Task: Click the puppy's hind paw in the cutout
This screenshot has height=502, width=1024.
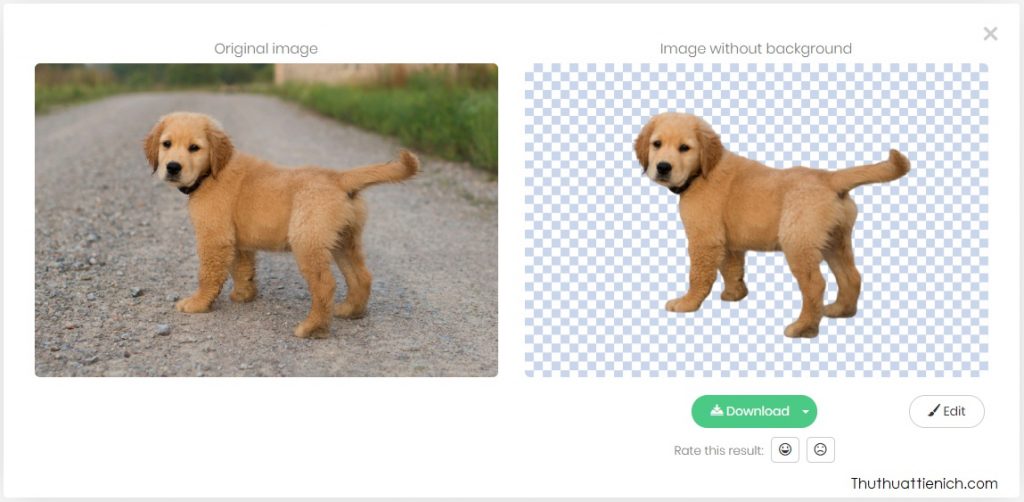Action: (801, 328)
